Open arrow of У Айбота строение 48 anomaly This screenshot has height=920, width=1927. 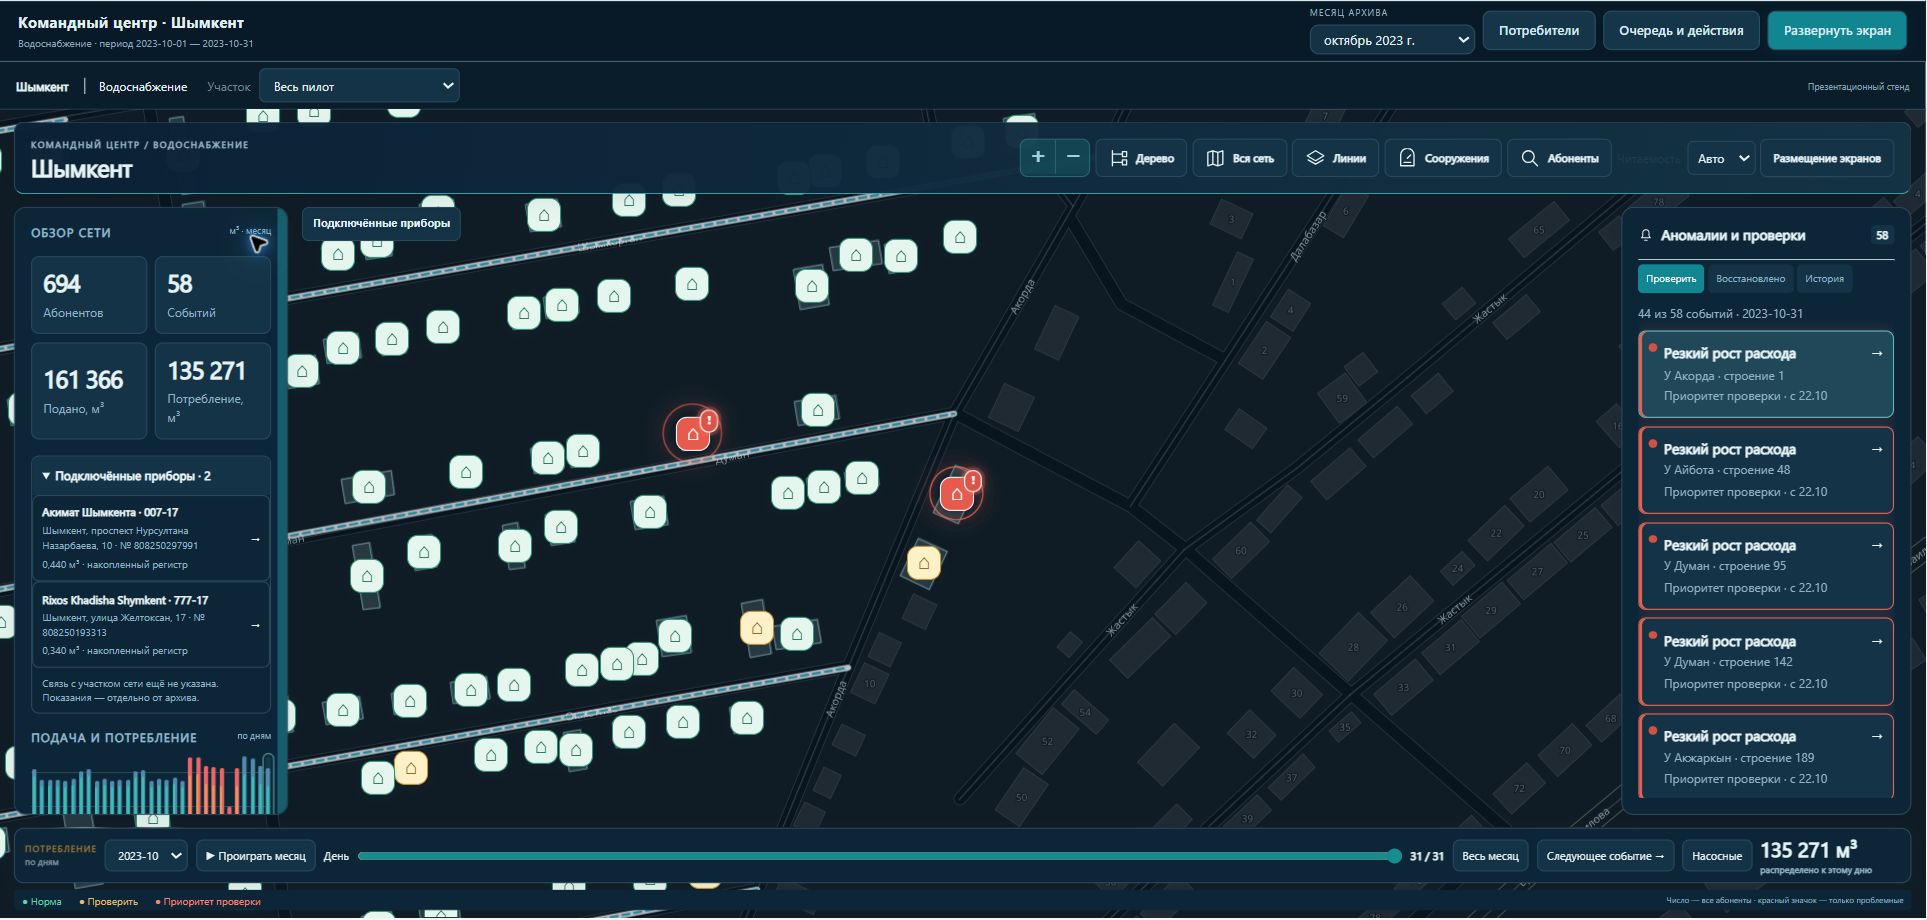point(1877,449)
